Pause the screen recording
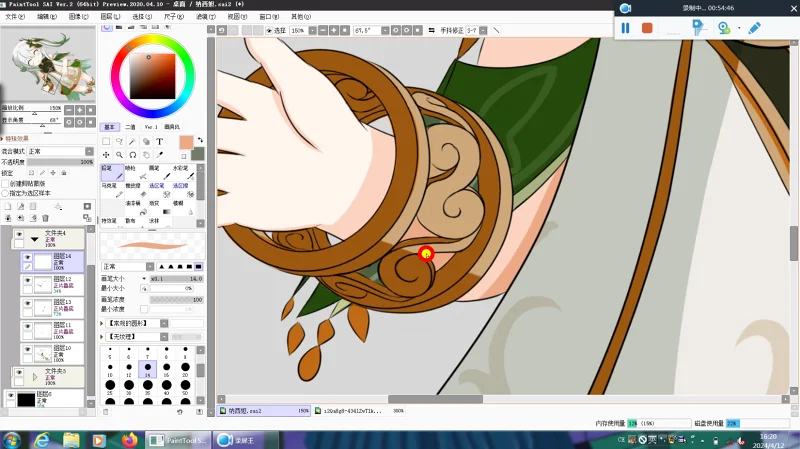Viewport: 800px width, 449px height. pos(625,28)
